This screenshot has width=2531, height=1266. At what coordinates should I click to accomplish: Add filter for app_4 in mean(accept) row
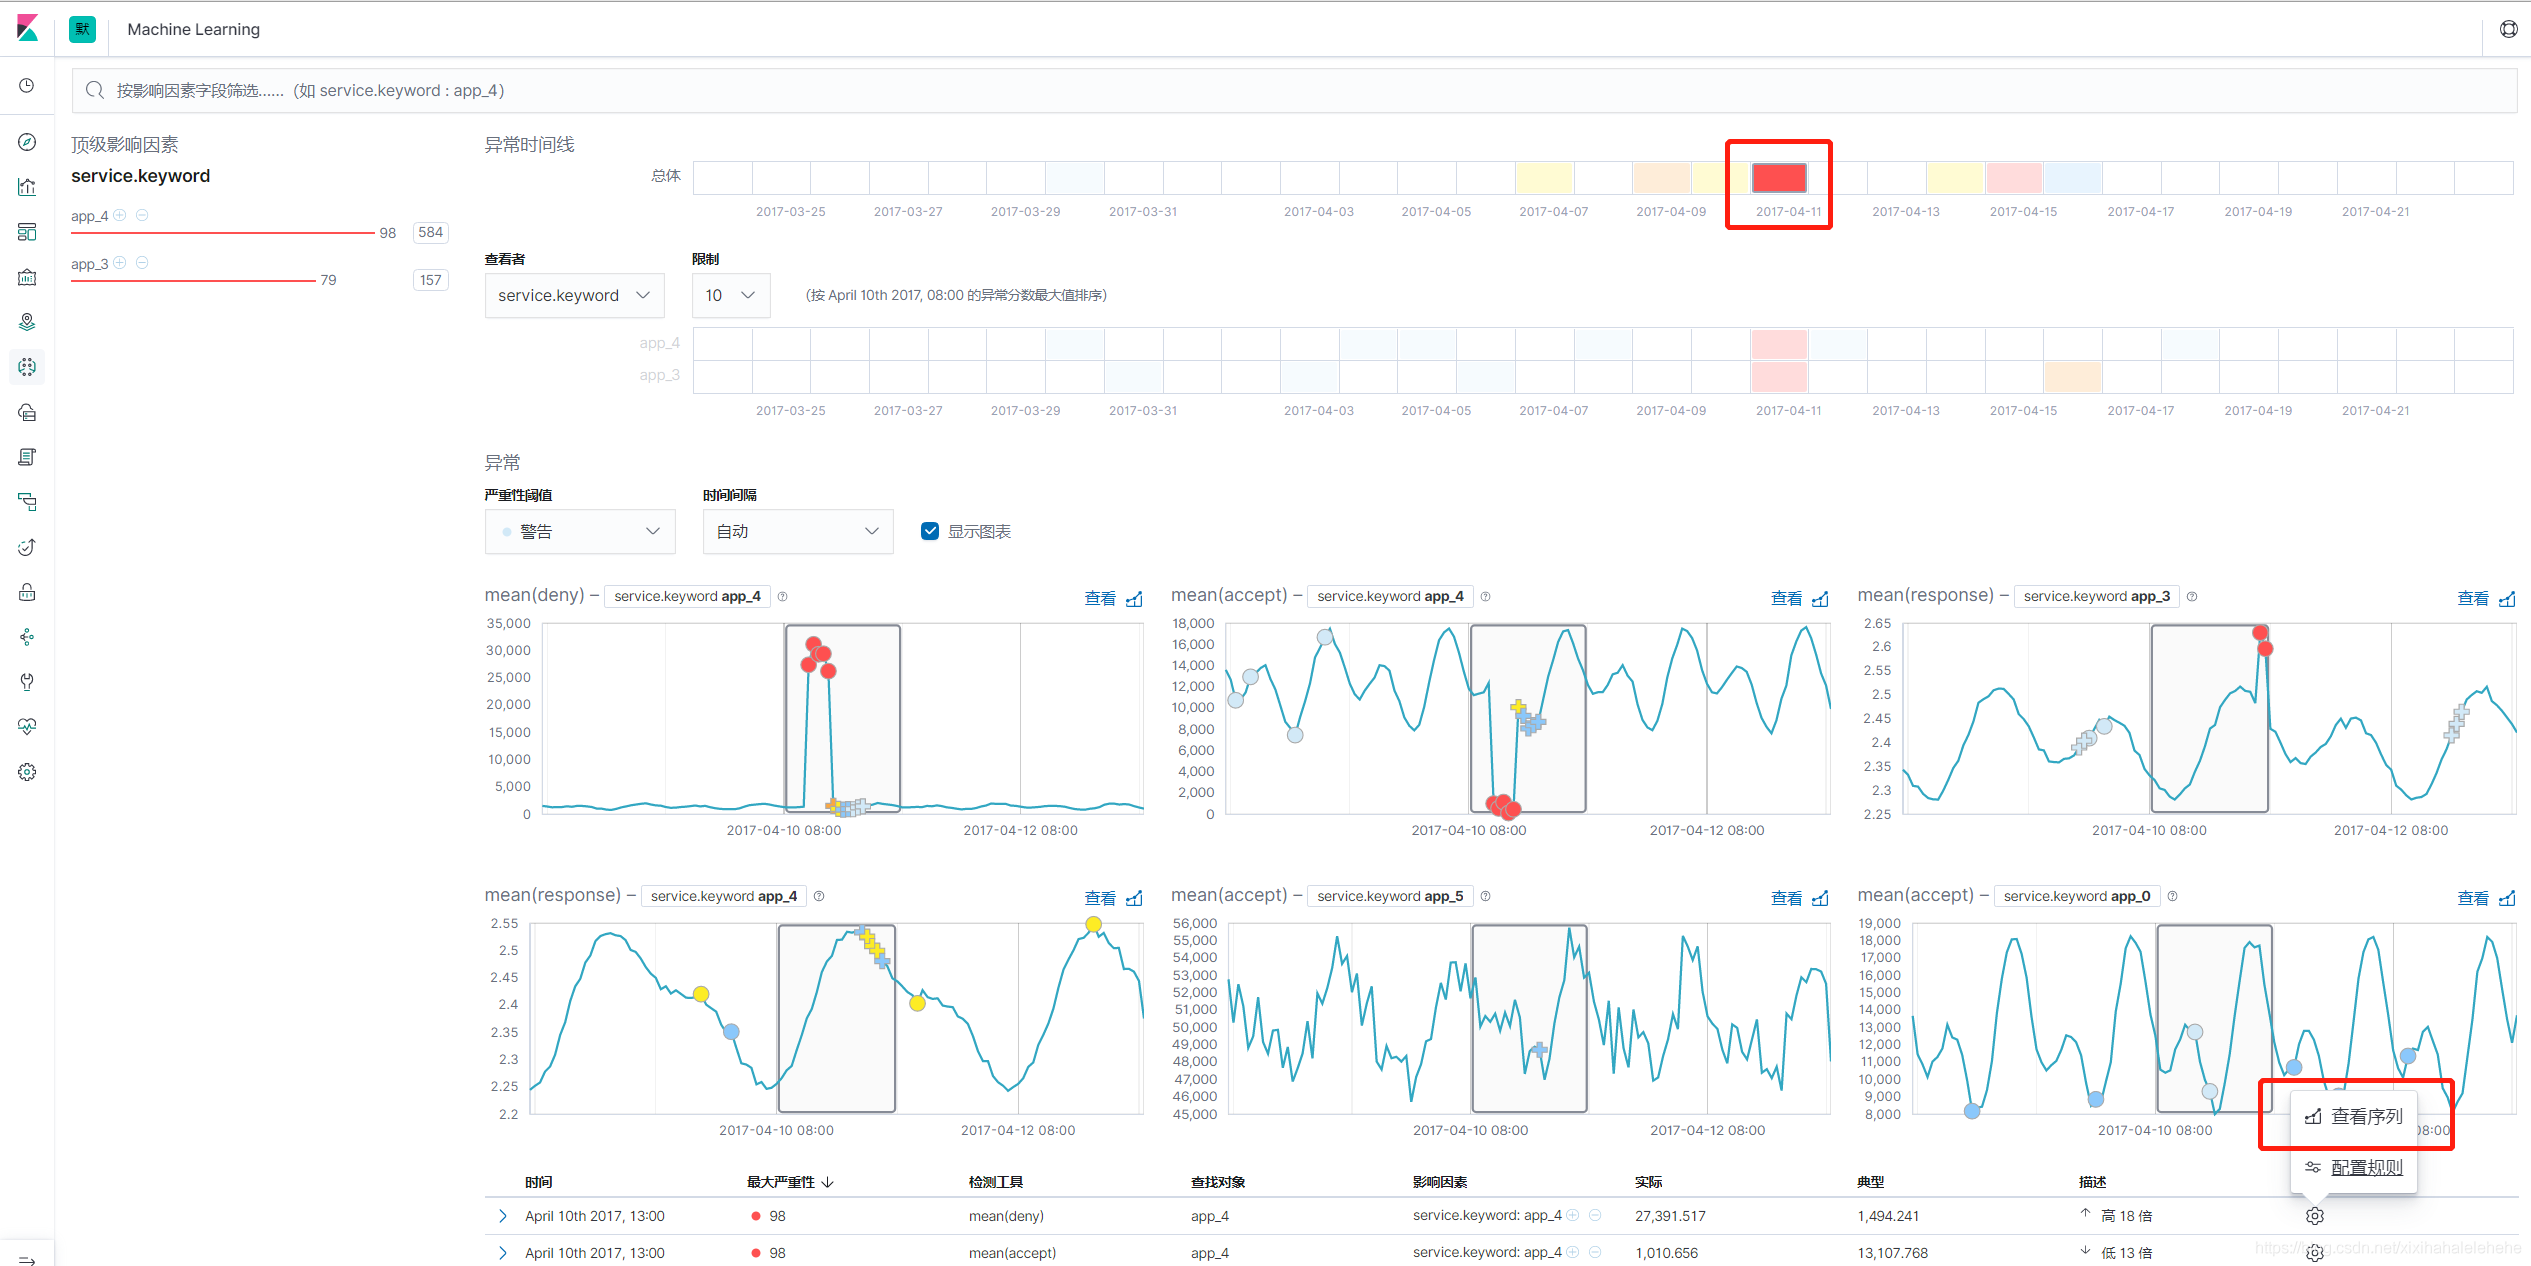1573,1252
